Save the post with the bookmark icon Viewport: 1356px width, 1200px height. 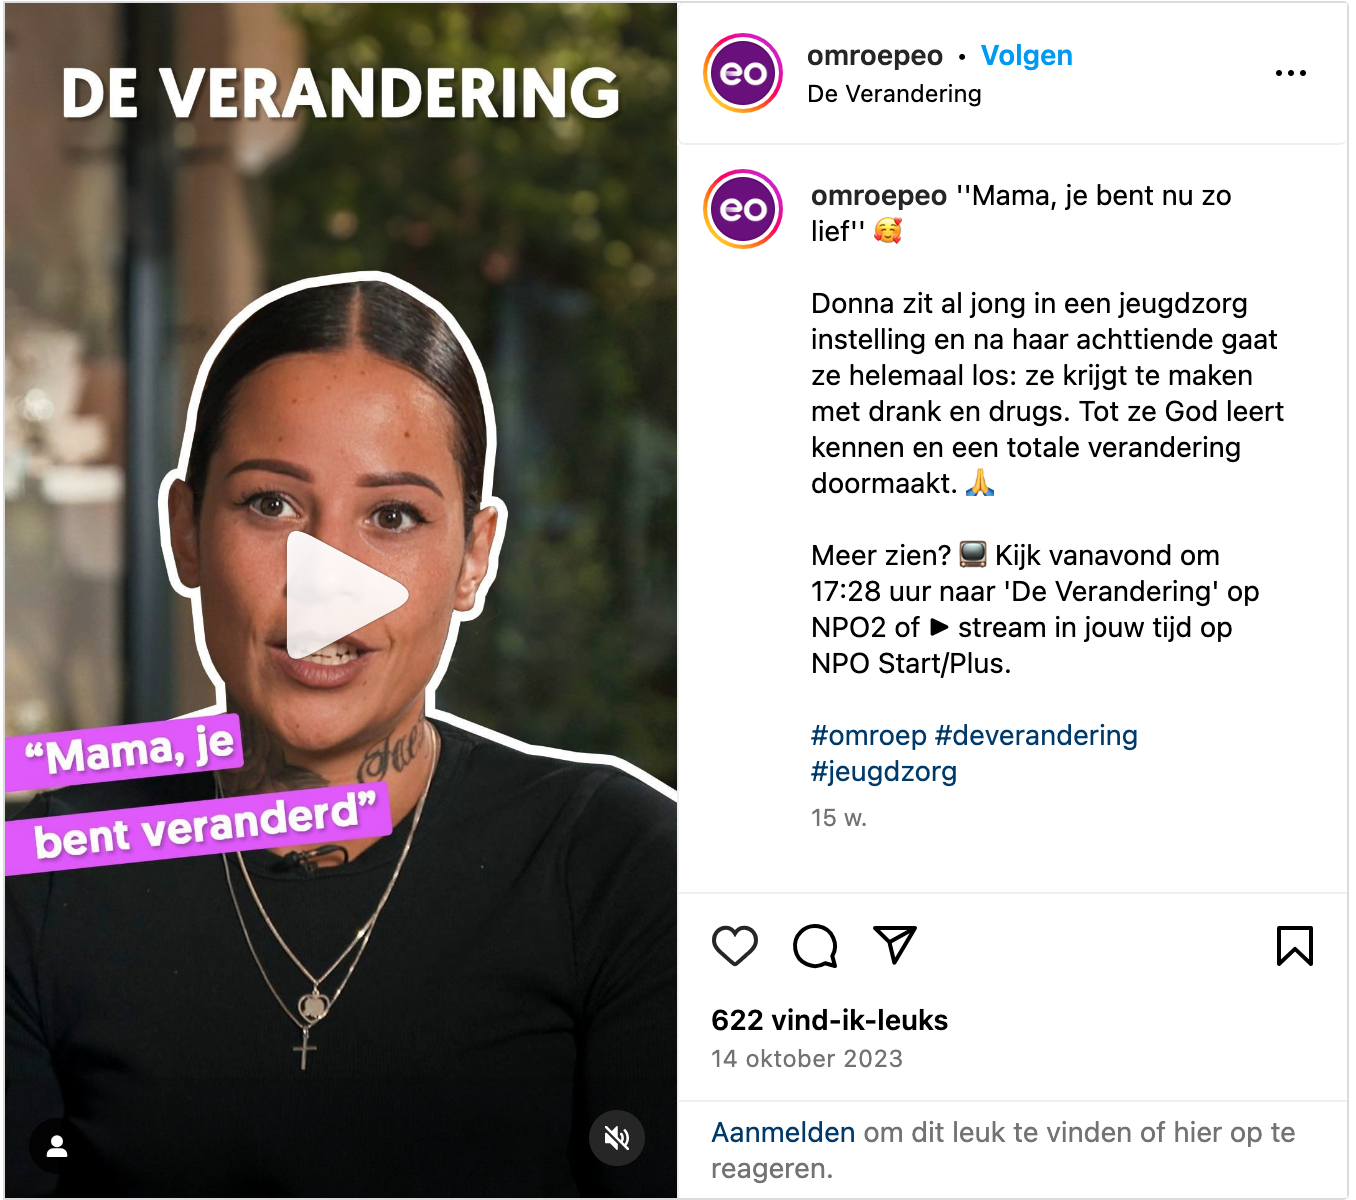(1294, 945)
